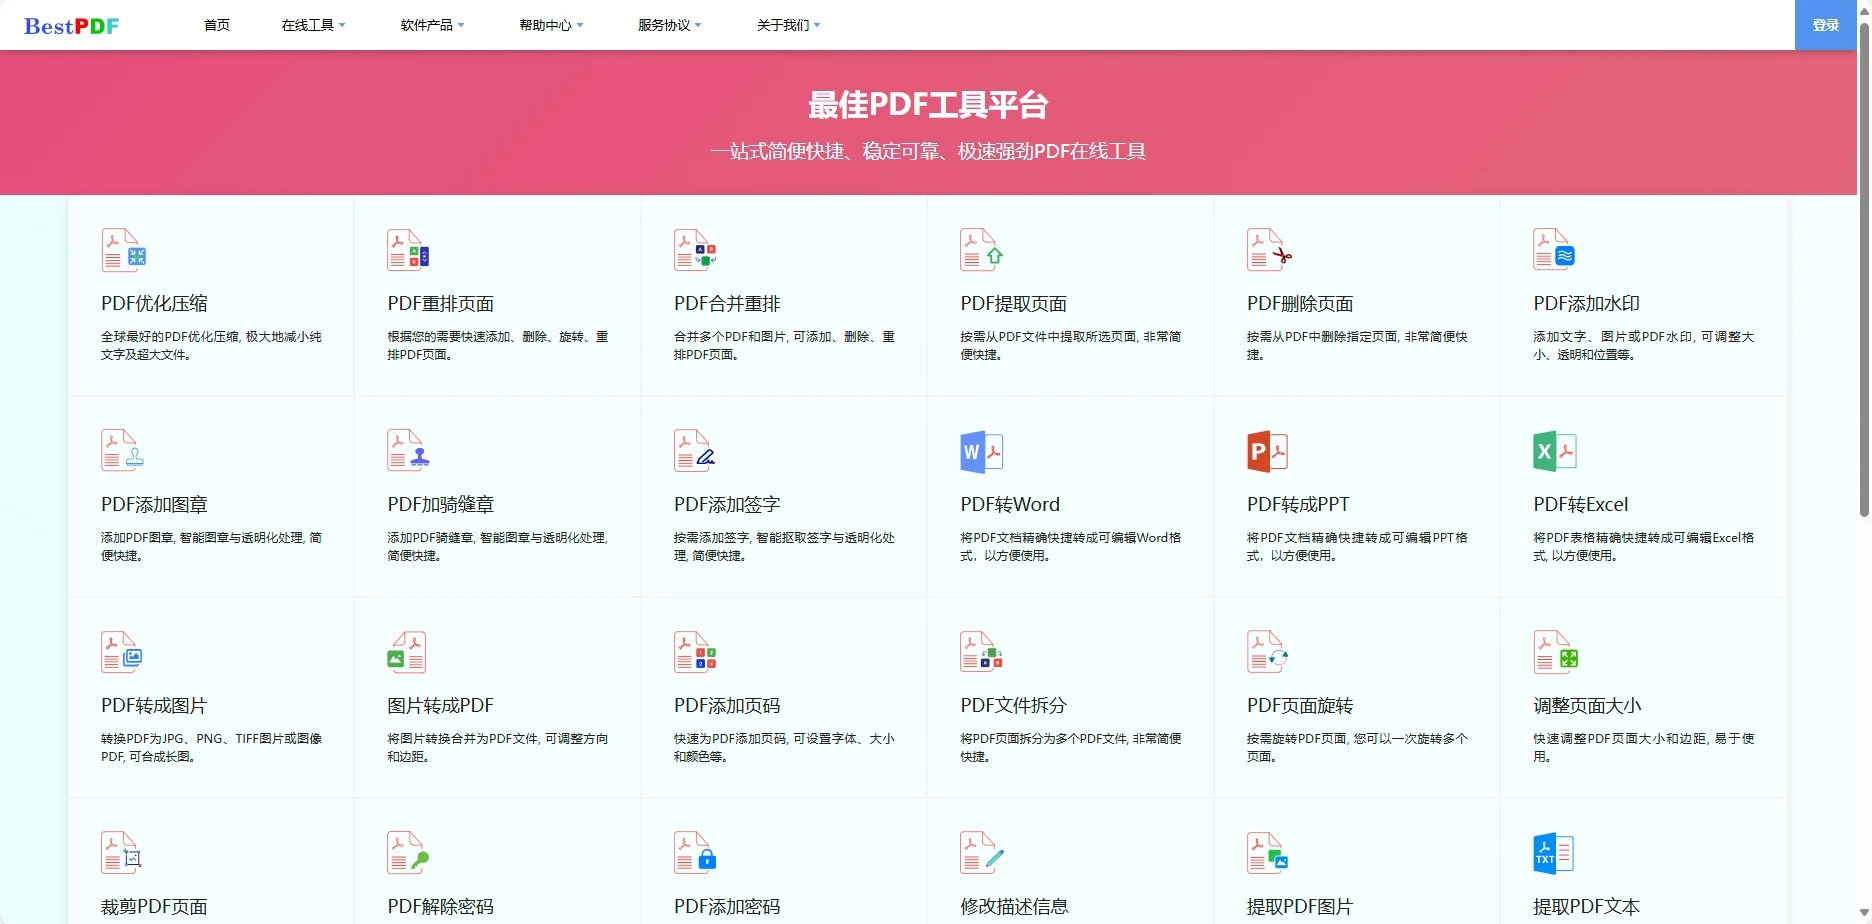Click the PDF解除密码 title
1872x924 pixels.
[441, 907]
